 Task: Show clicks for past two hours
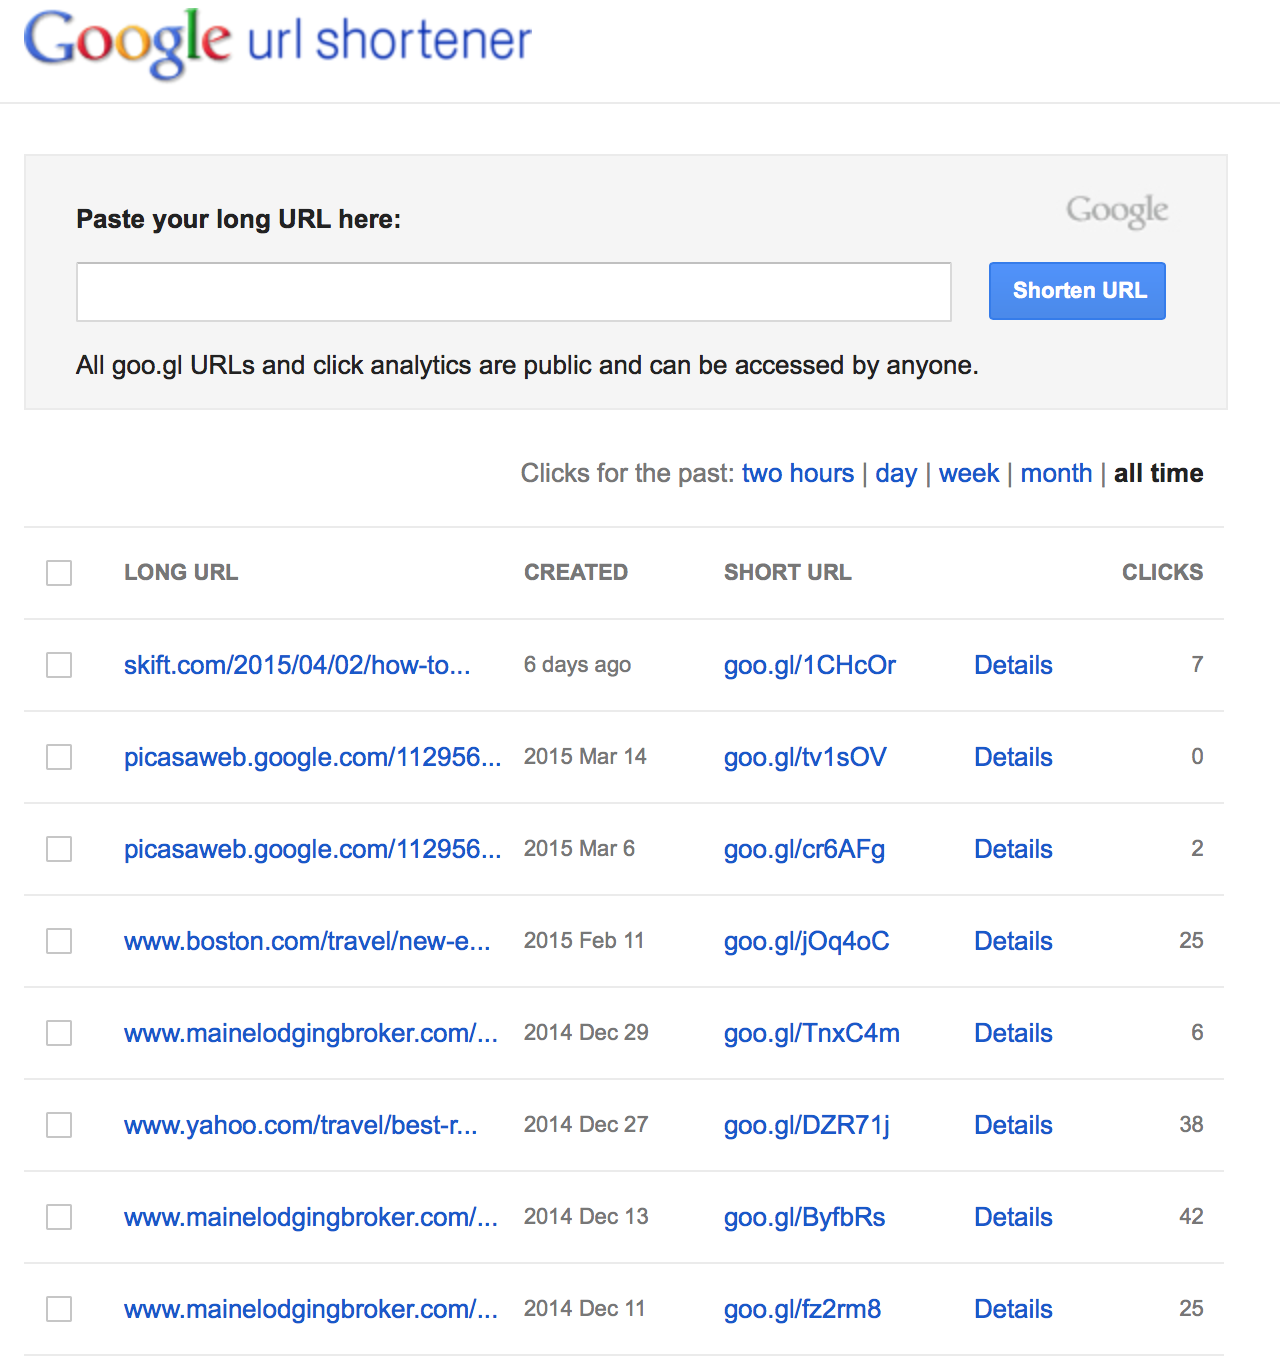pos(798,473)
